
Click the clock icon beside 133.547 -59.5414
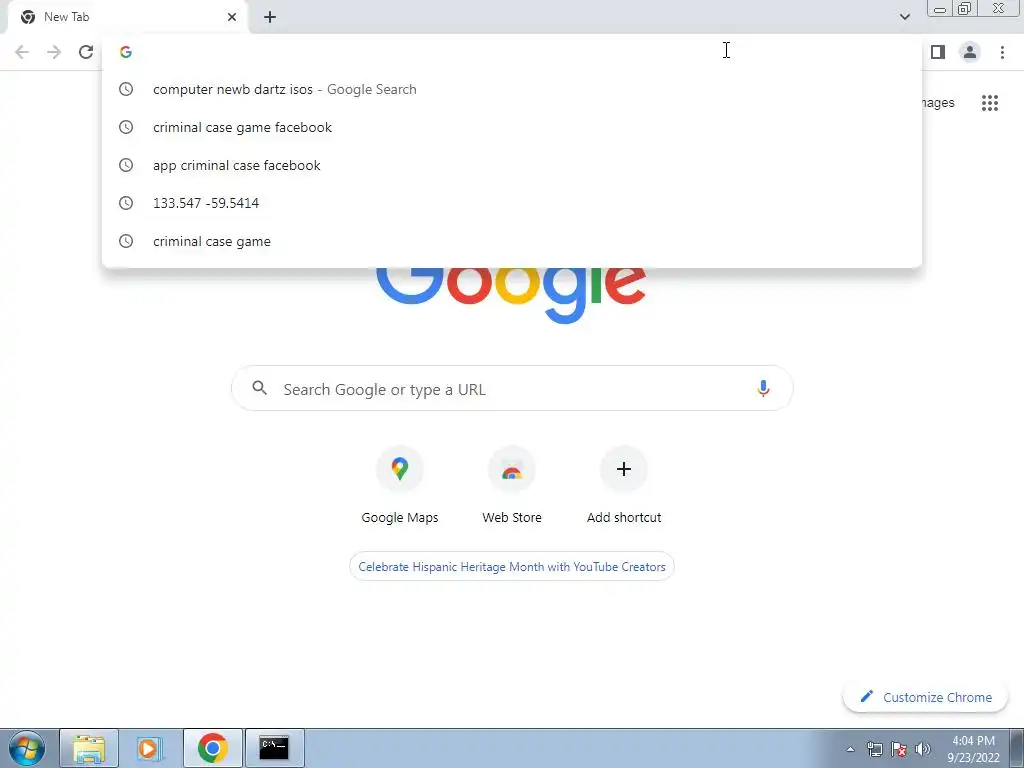tap(126, 203)
